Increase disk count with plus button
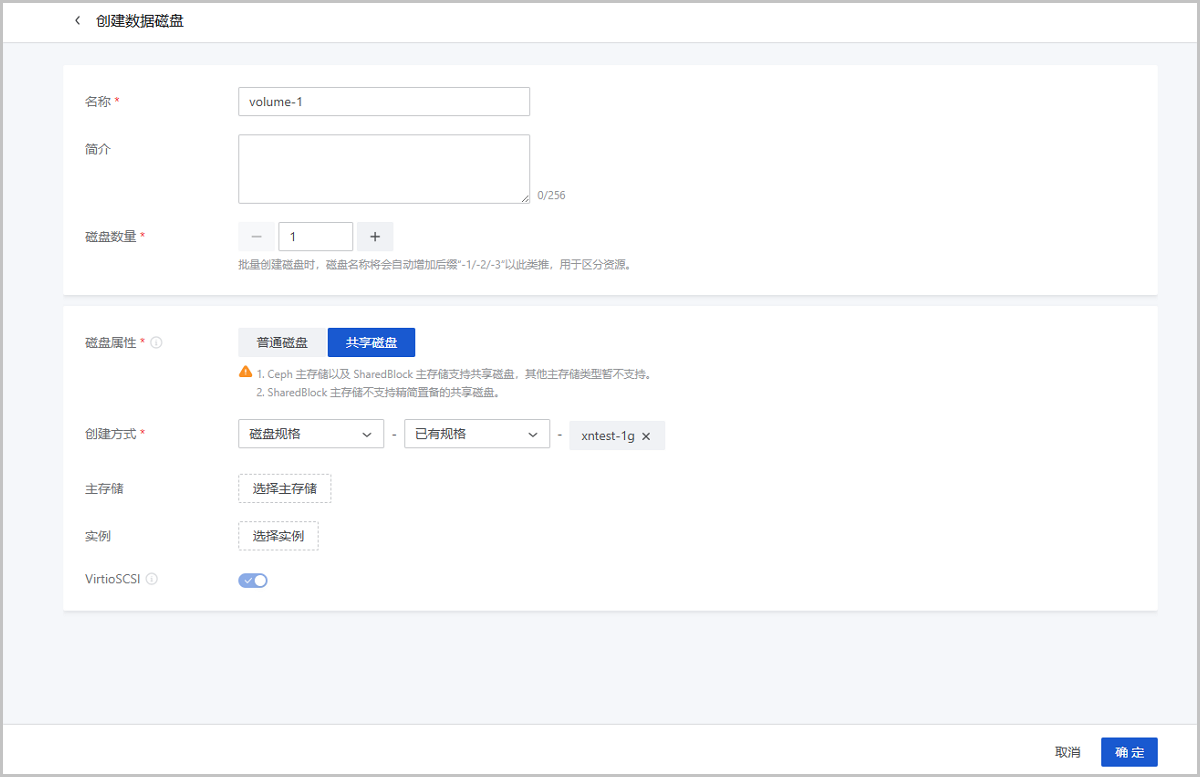The width and height of the screenshot is (1200, 777). [x=375, y=236]
